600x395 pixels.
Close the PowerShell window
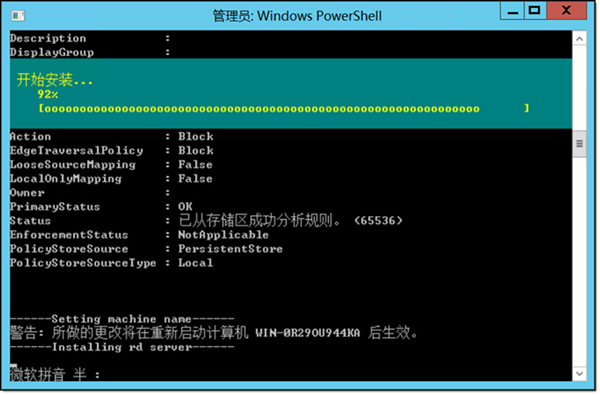pyautogui.click(x=566, y=11)
